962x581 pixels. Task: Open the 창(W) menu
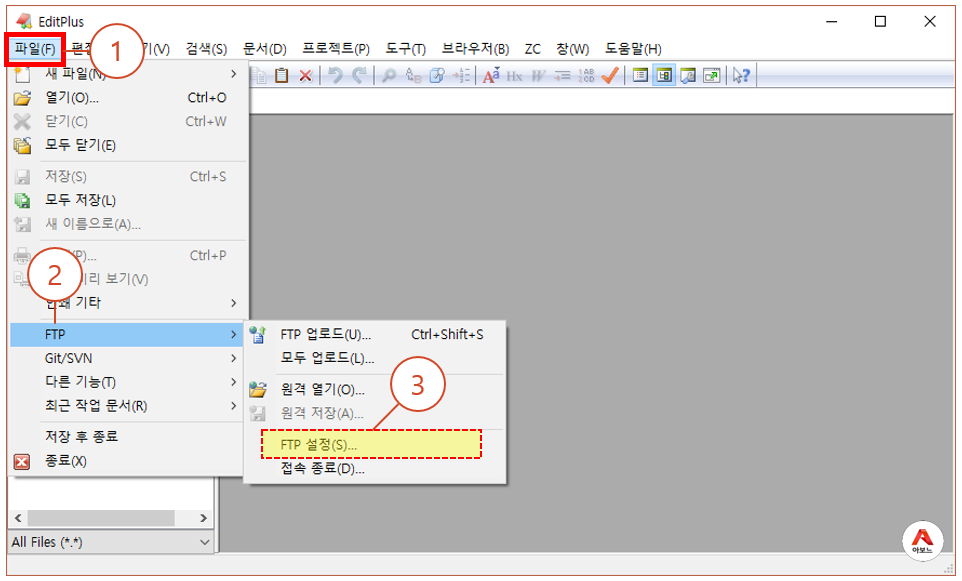coord(572,49)
